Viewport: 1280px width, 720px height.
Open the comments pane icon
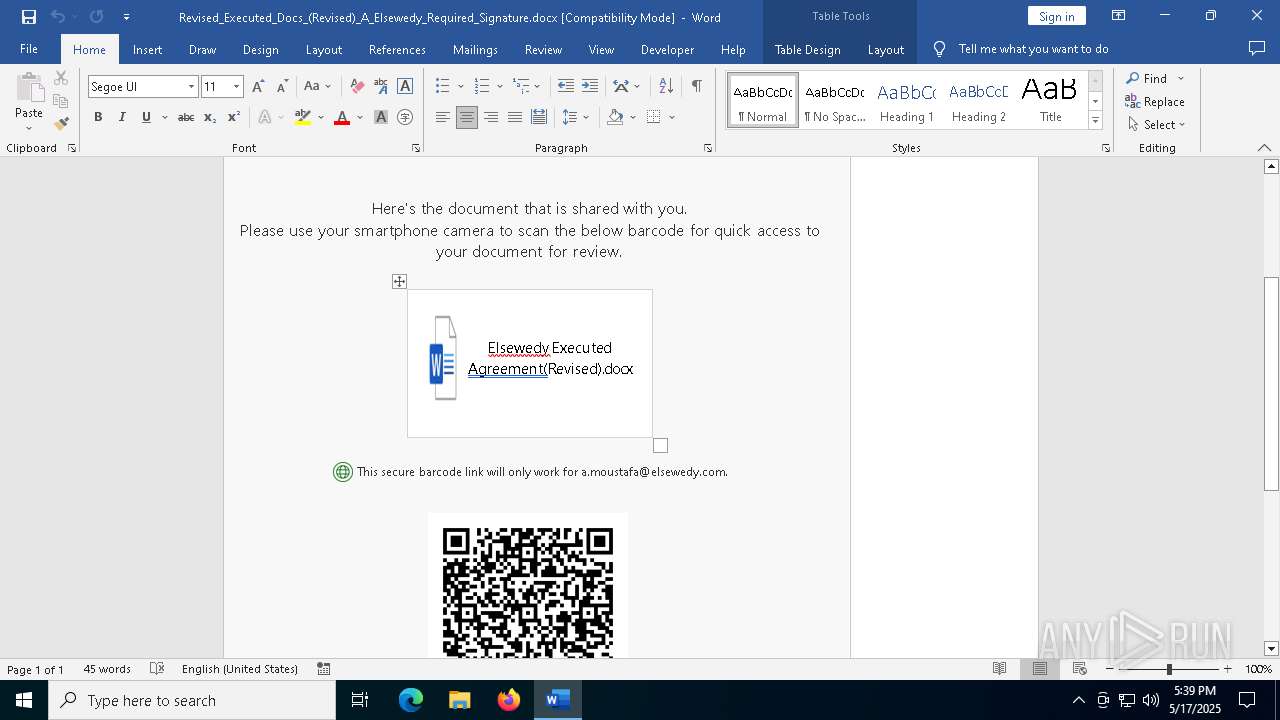(x=1257, y=49)
